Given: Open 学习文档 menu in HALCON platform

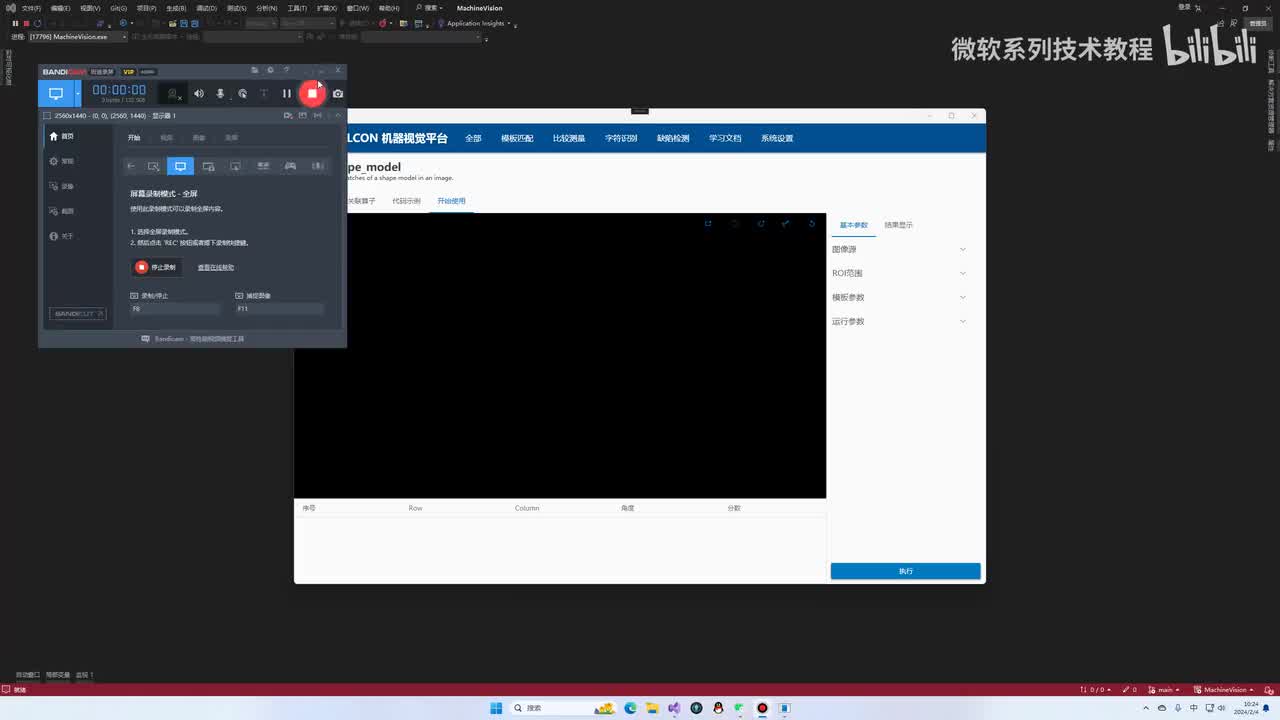Looking at the screenshot, I should (725, 138).
